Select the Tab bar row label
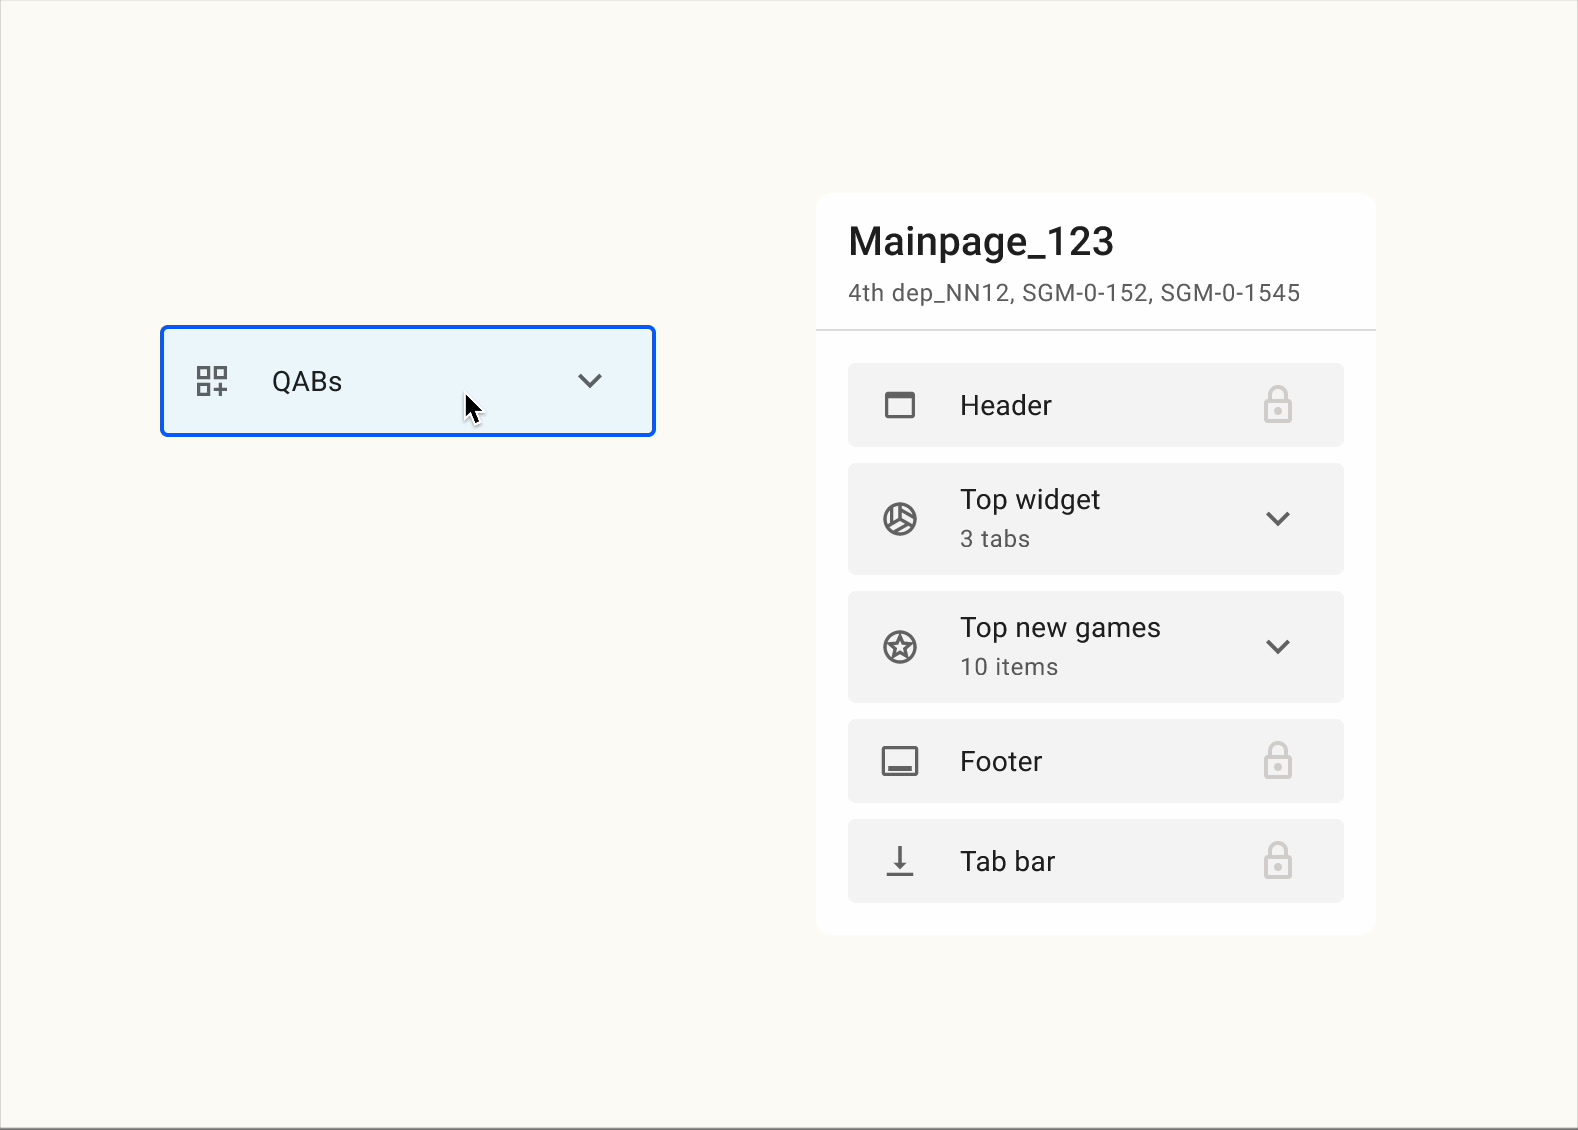Image resolution: width=1578 pixels, height=1130 pixels. [1008, 861]
